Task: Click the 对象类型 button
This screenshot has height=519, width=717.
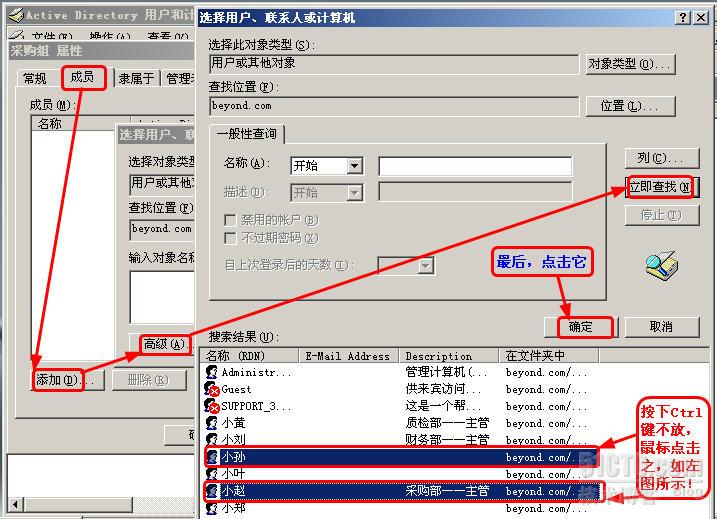Action: point(630,64)
